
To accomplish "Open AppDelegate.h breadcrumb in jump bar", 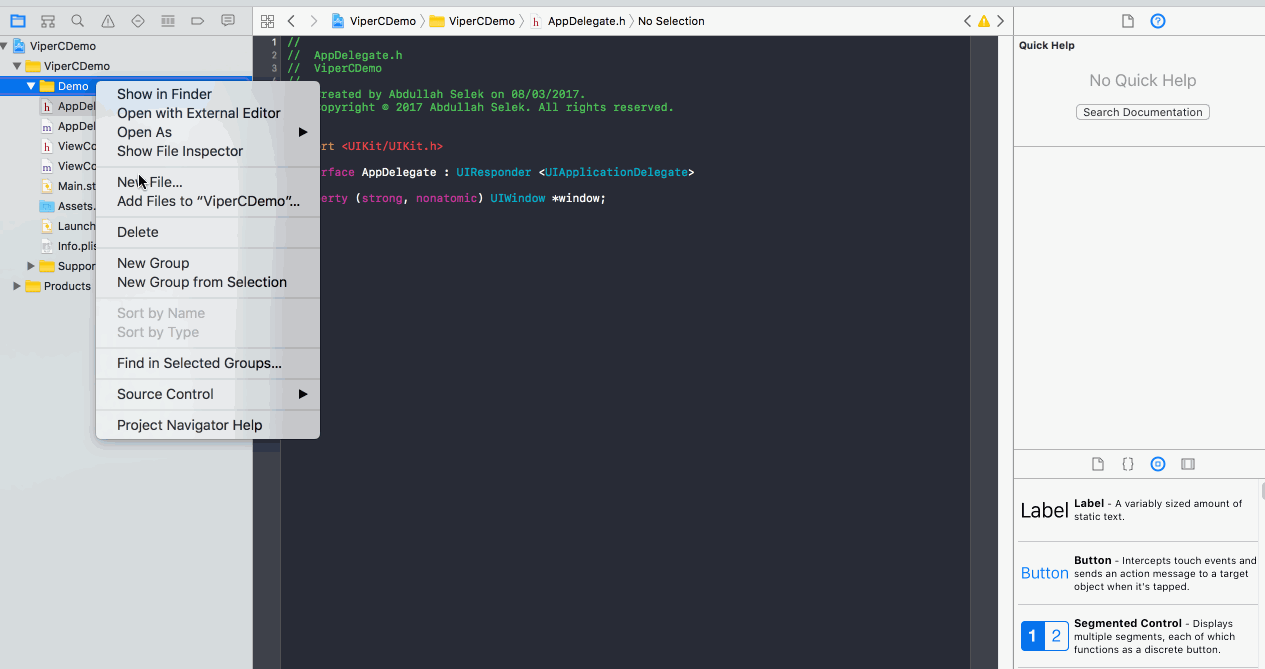I will click(577, 21).
